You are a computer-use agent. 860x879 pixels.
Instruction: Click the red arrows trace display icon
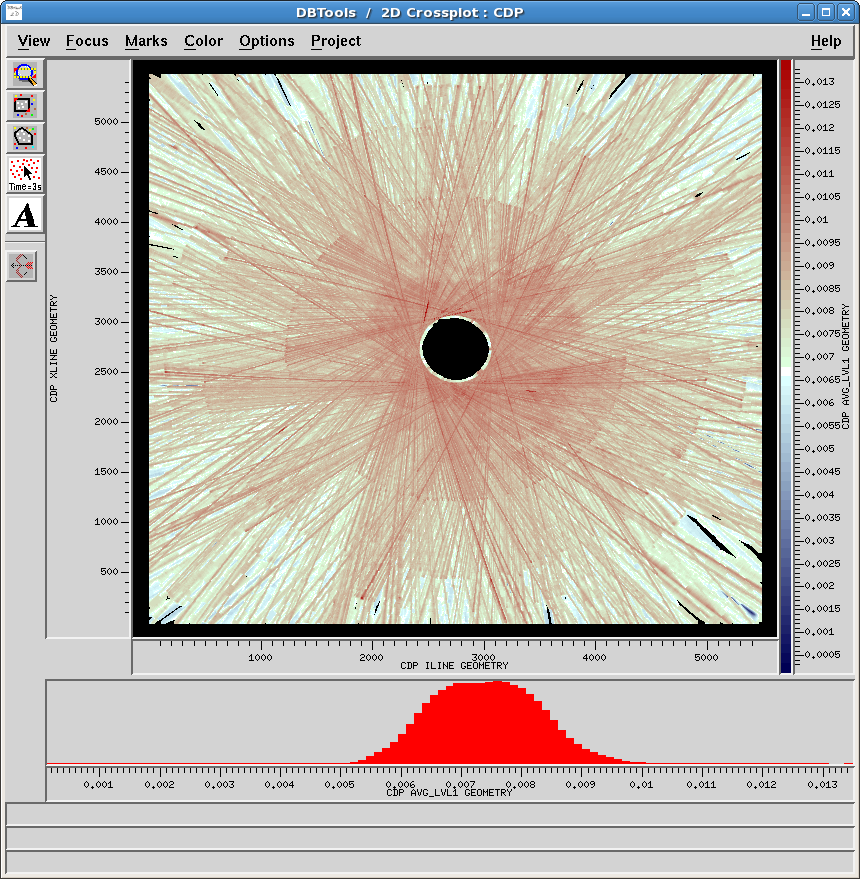22,266
